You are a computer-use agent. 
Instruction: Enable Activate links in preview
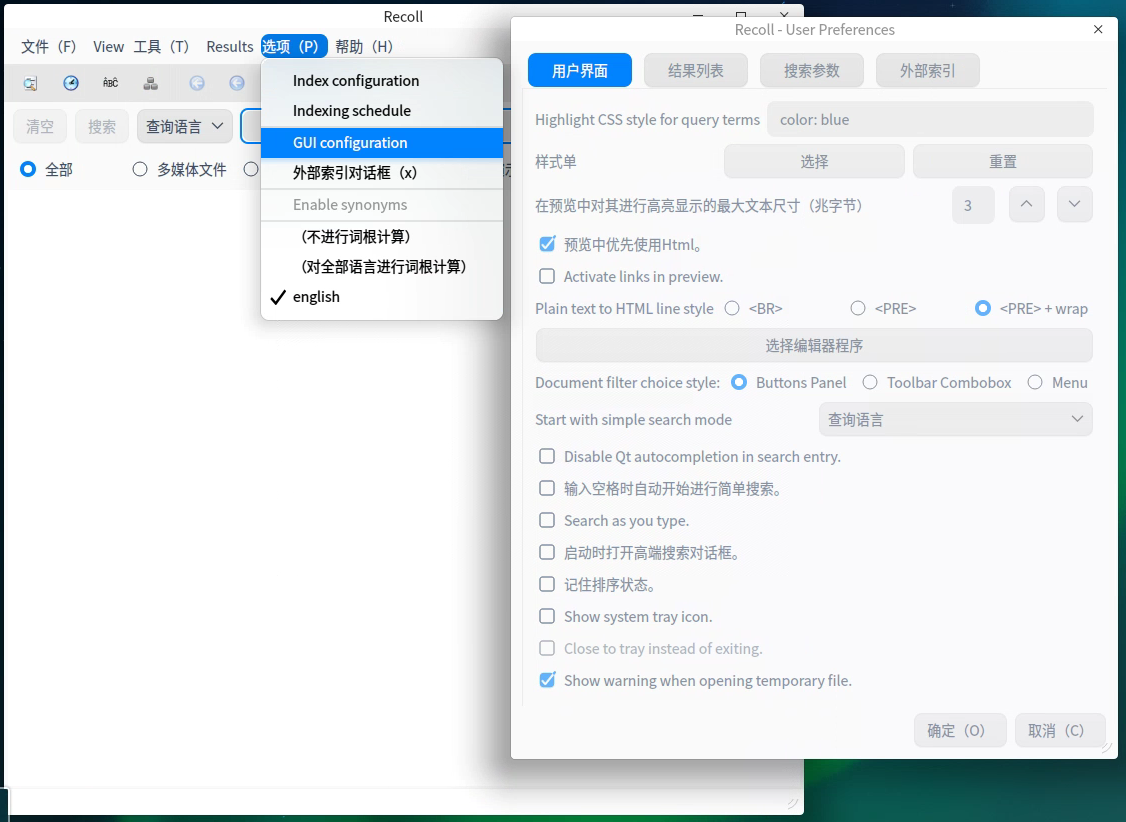click(547, 276)
